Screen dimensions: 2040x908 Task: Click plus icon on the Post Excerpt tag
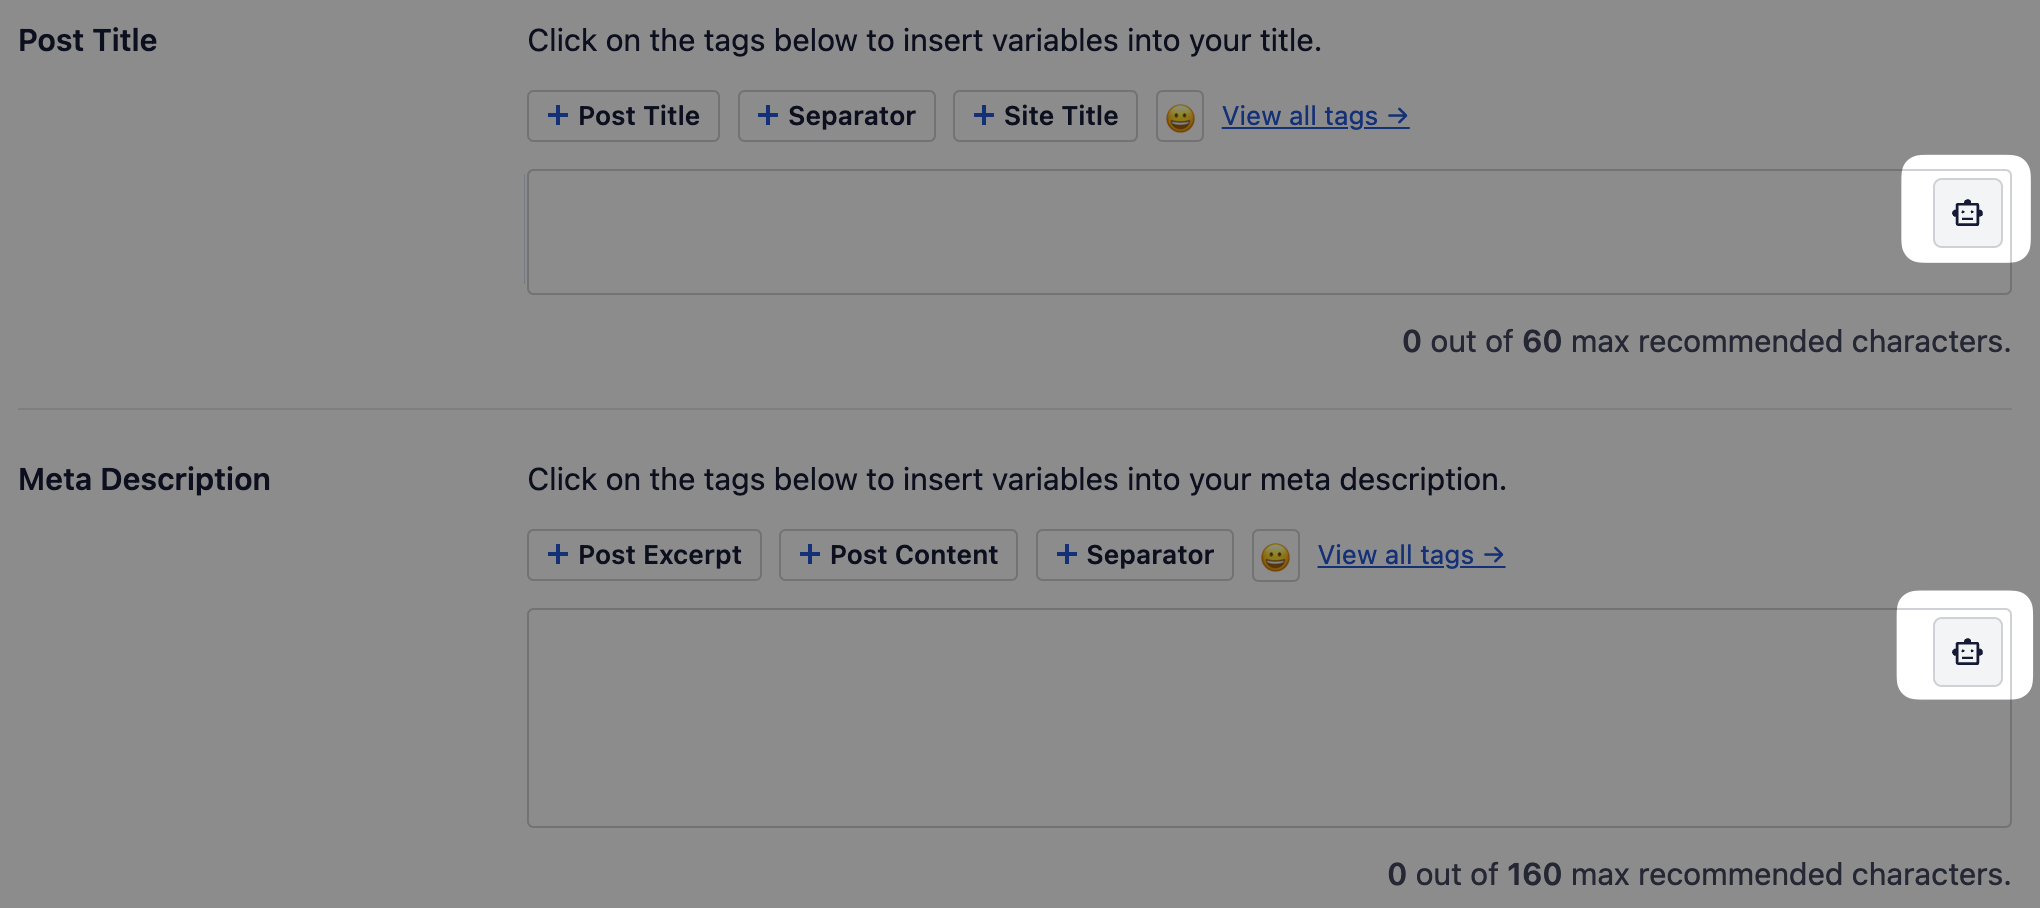tap(558, 554)
